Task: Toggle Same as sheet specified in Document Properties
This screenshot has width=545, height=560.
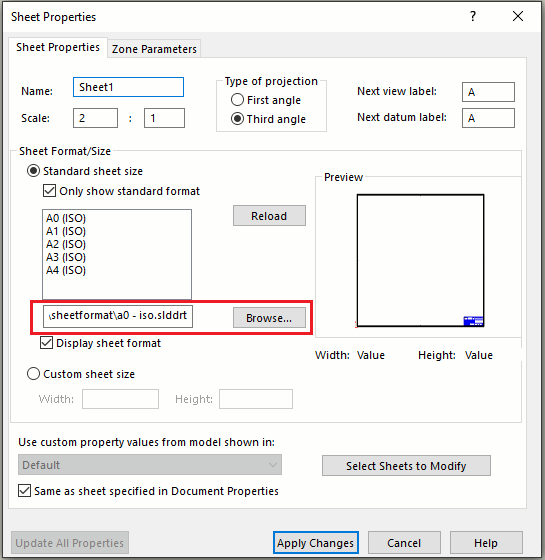Action: (24, 491)
